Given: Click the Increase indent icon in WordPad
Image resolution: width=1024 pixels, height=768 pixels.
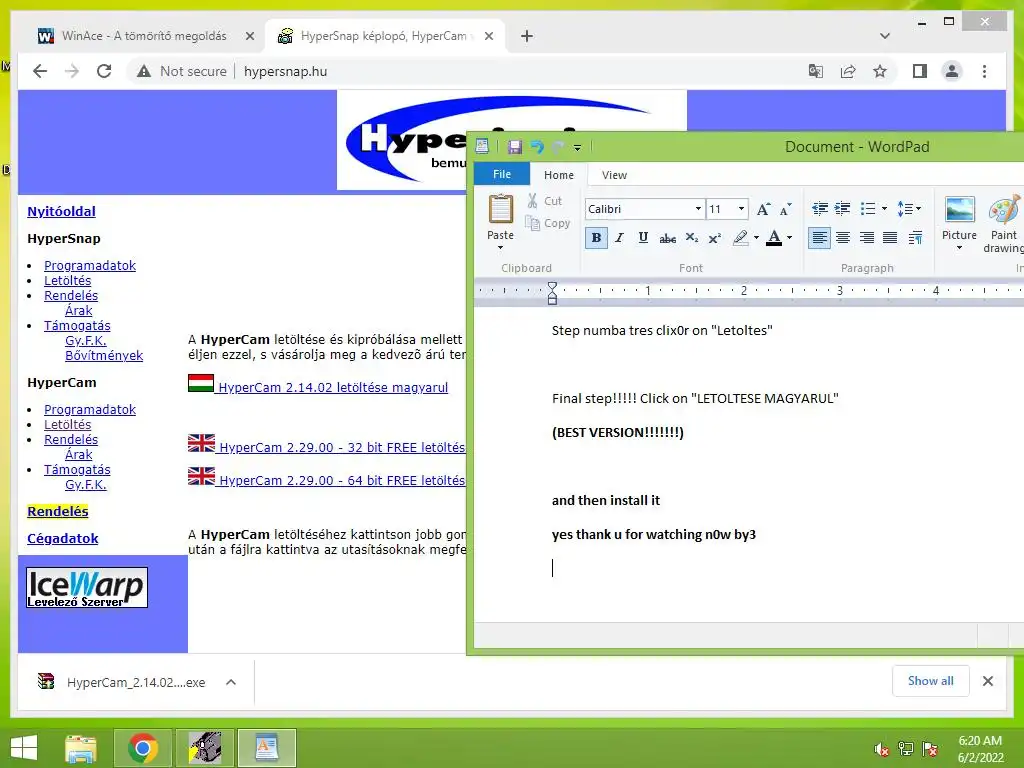Looking at the screenshot, I should pos(843,209).
